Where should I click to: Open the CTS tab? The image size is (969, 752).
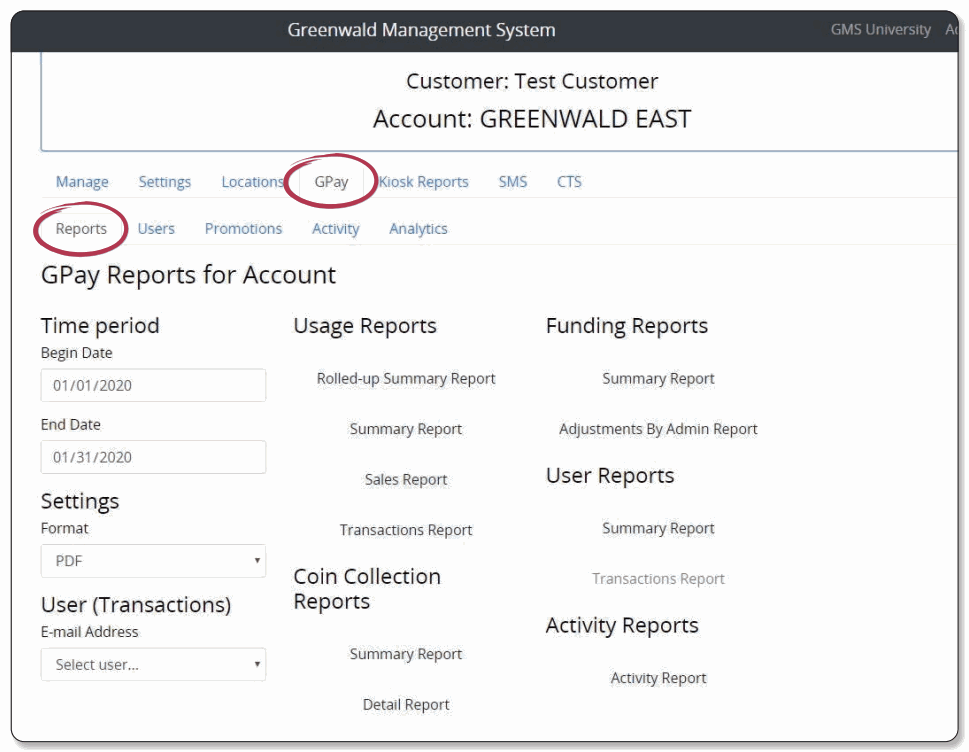(569, 182)
